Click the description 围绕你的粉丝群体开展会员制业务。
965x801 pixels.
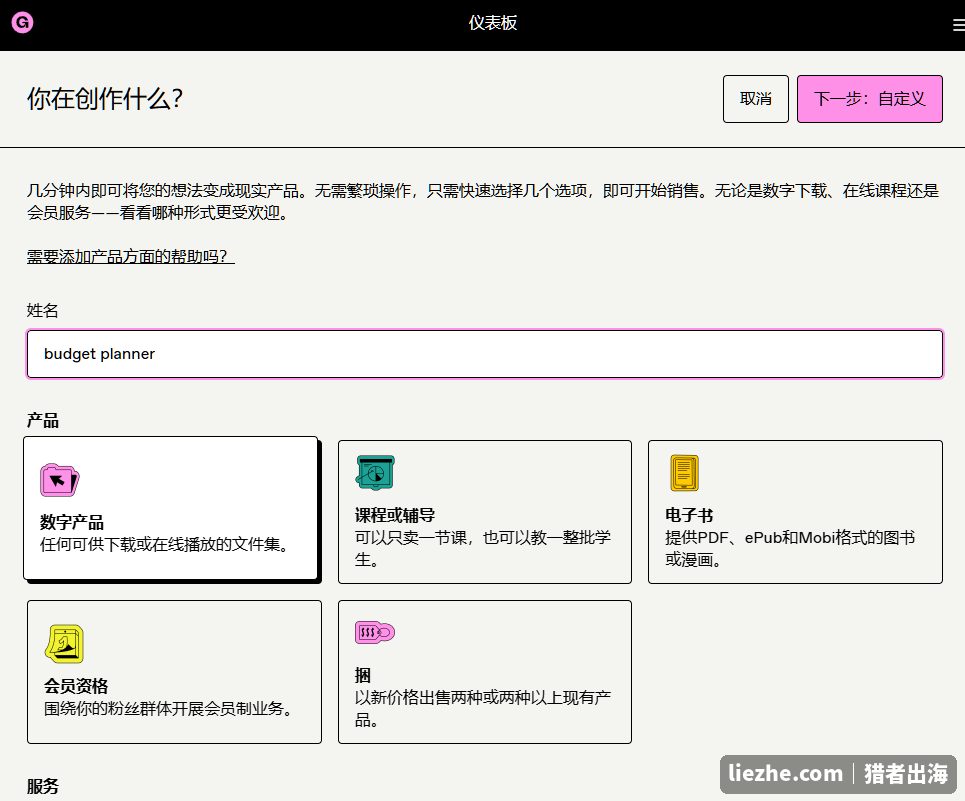tap(168, 709)
